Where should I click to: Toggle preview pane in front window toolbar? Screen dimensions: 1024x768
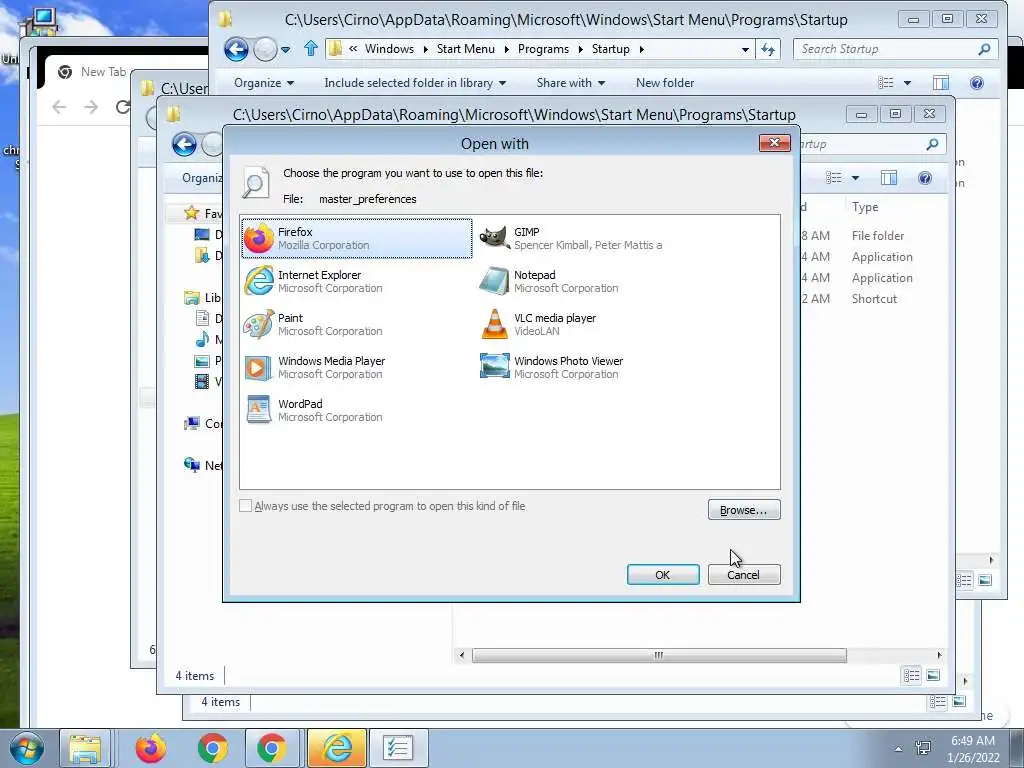[x=889, y=178]
